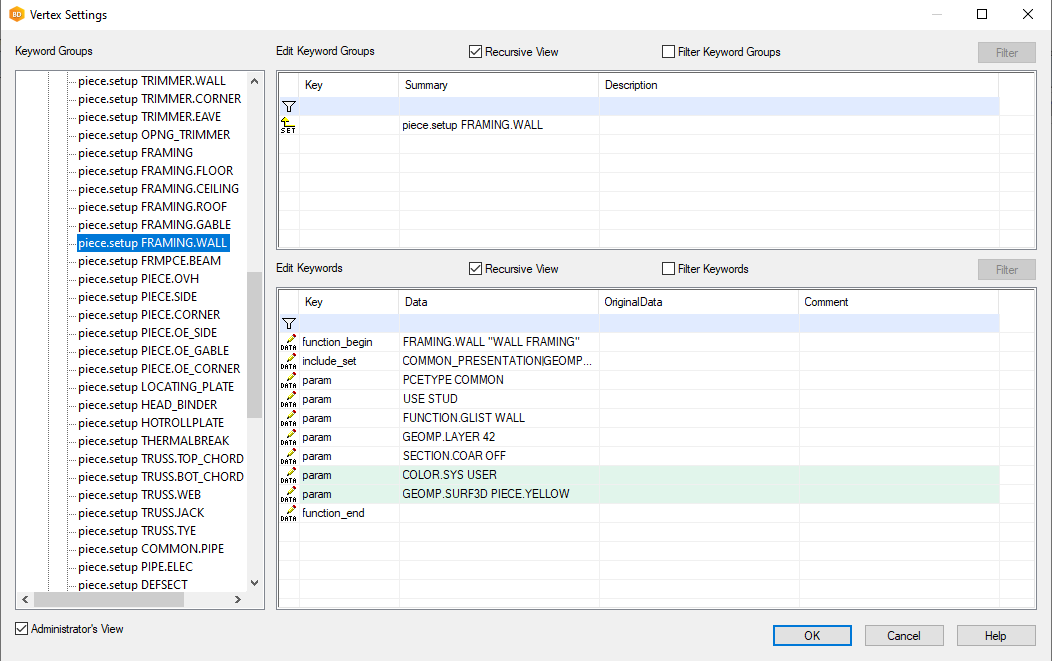Click the filter funnel icon in Keyword Groups grid
The width and height of the screenshot is (1052, 661).
click(x=288, y=106)
